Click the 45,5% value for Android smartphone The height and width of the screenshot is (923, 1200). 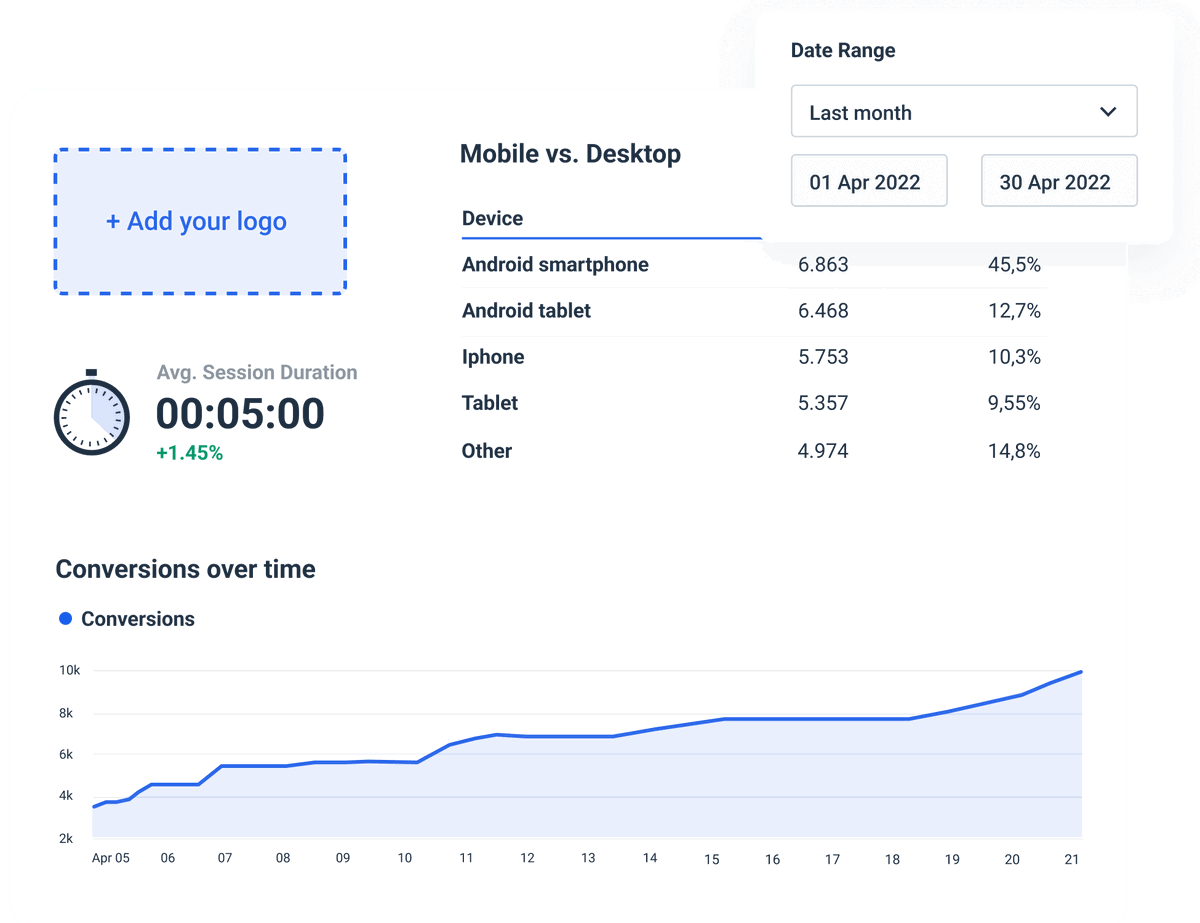pos(1015,264)
